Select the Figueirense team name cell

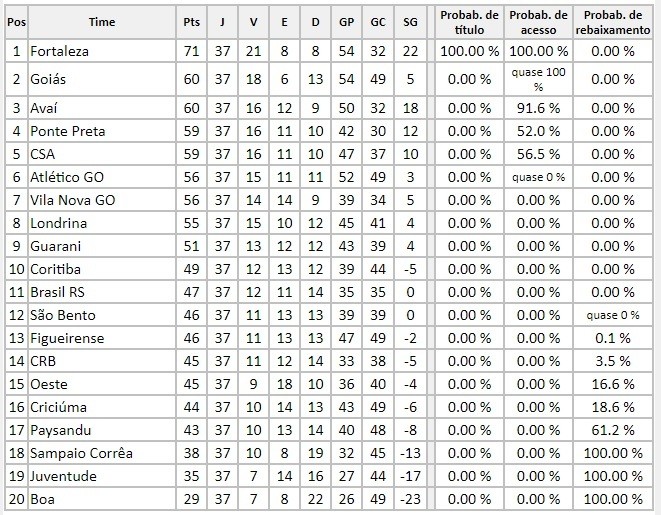[102, 338]
